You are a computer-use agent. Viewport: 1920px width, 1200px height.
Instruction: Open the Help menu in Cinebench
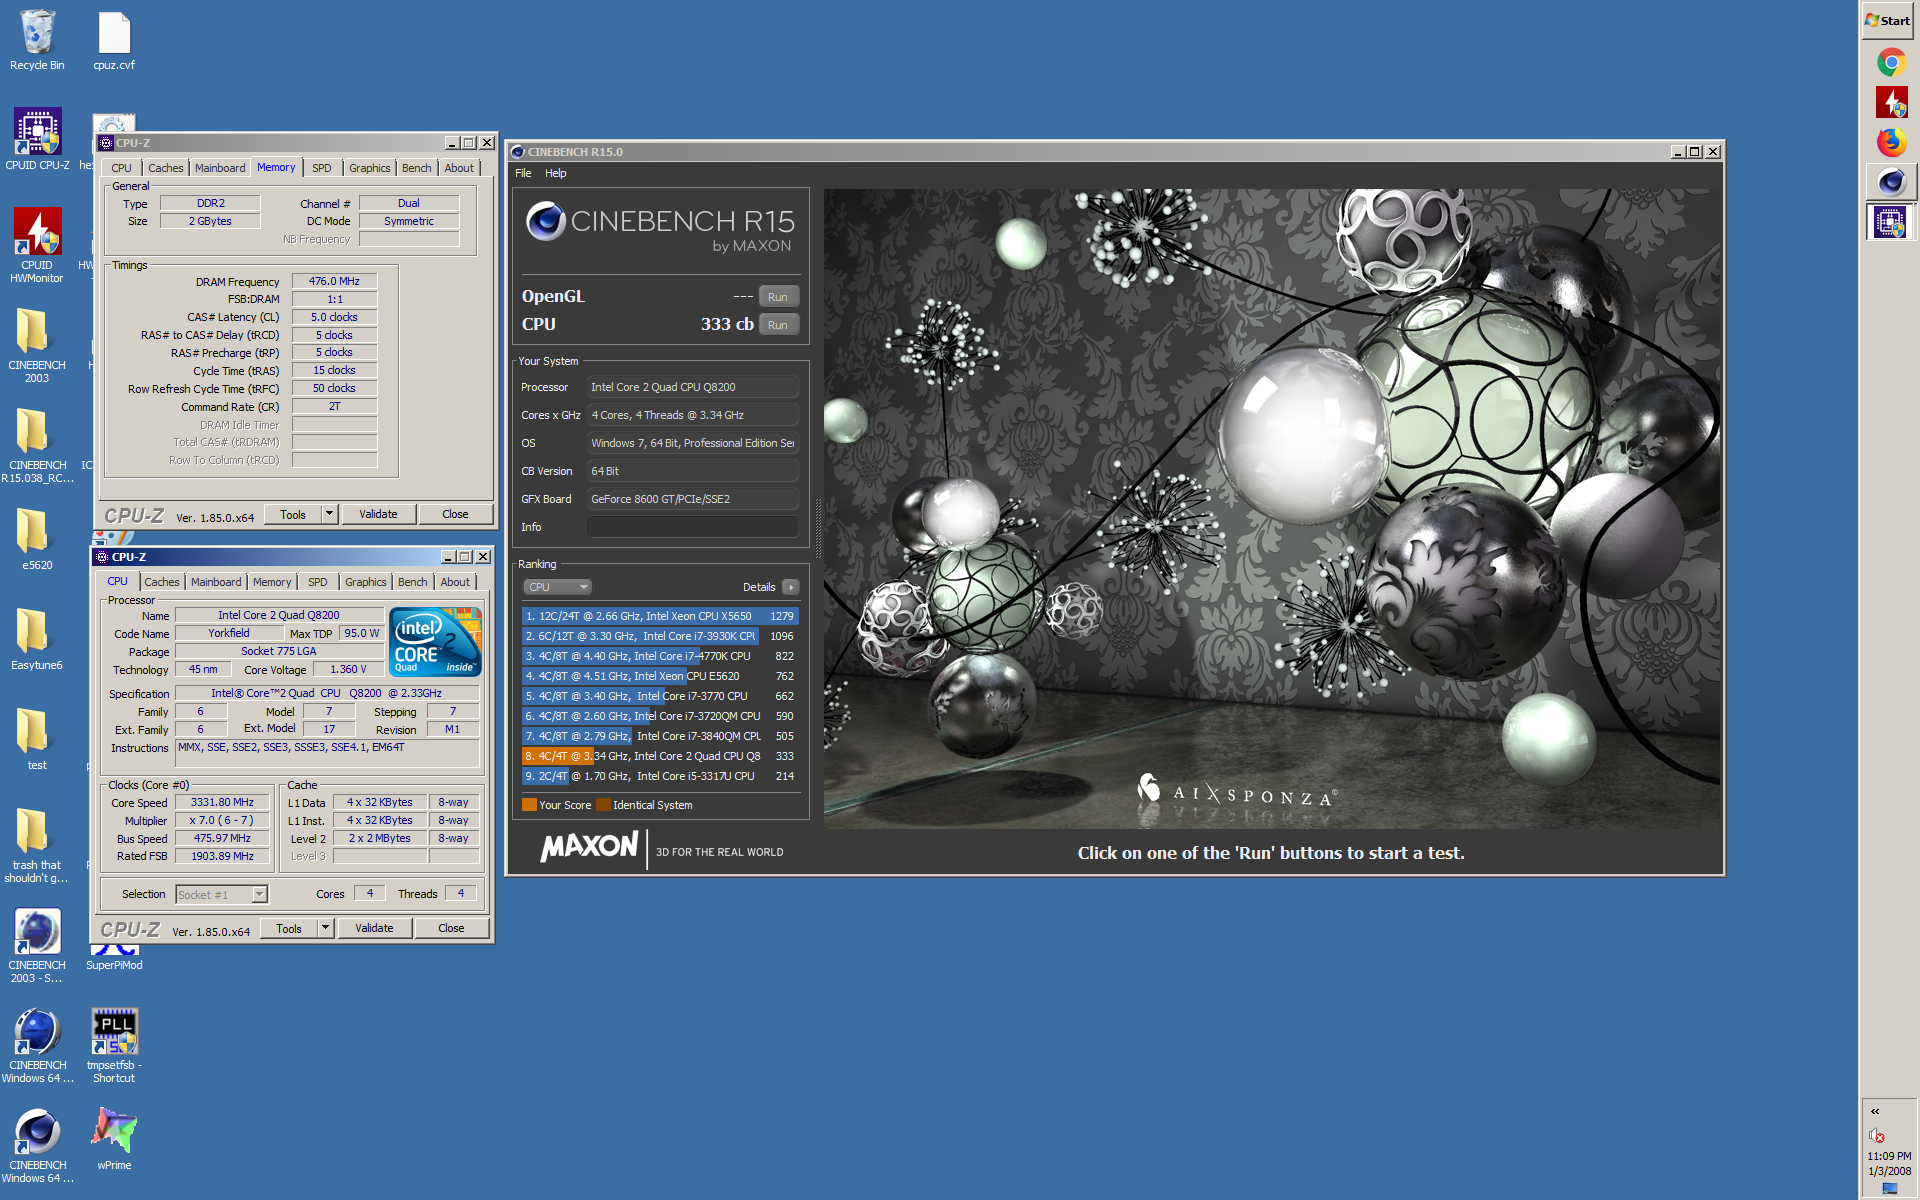coord(556,173)
